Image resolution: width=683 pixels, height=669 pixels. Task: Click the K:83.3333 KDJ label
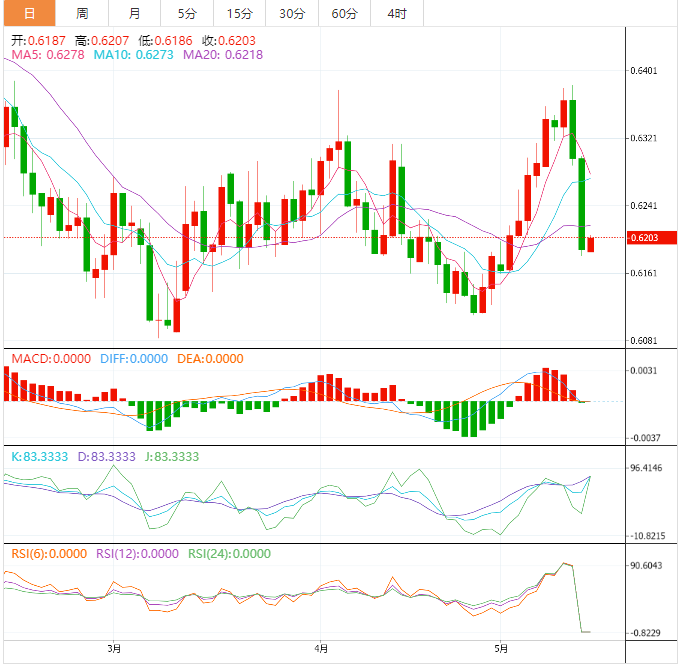click(x=40, y=457)
